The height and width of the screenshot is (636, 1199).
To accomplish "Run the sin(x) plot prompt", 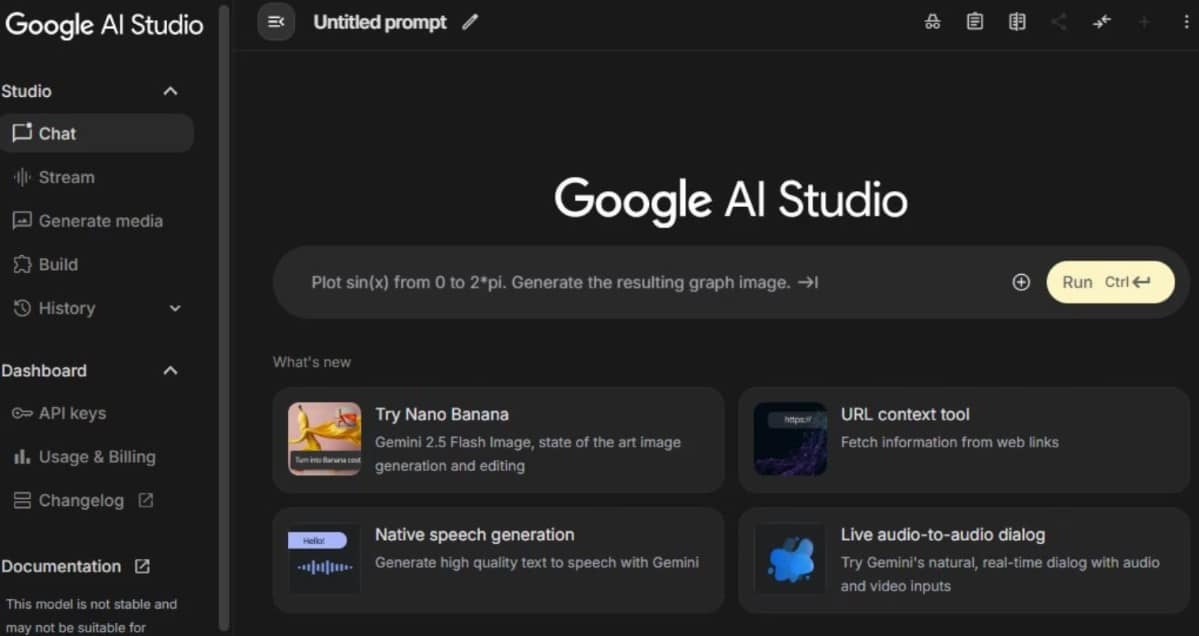I will (1110, 282).
